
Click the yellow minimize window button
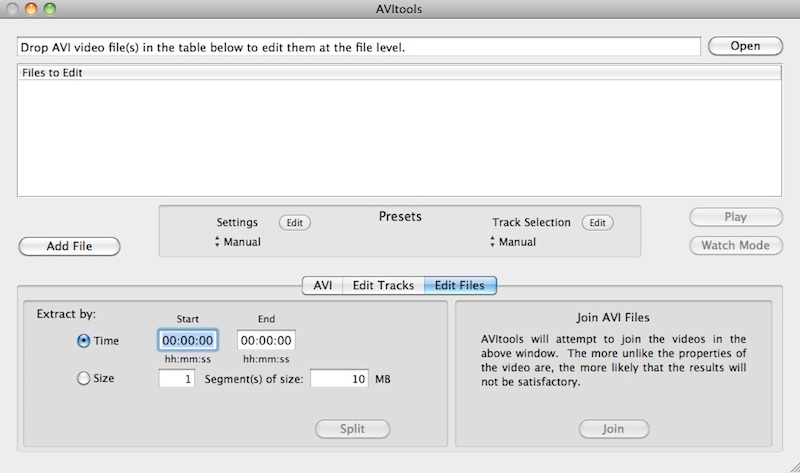pyautogui.click(x=32, y=9)
